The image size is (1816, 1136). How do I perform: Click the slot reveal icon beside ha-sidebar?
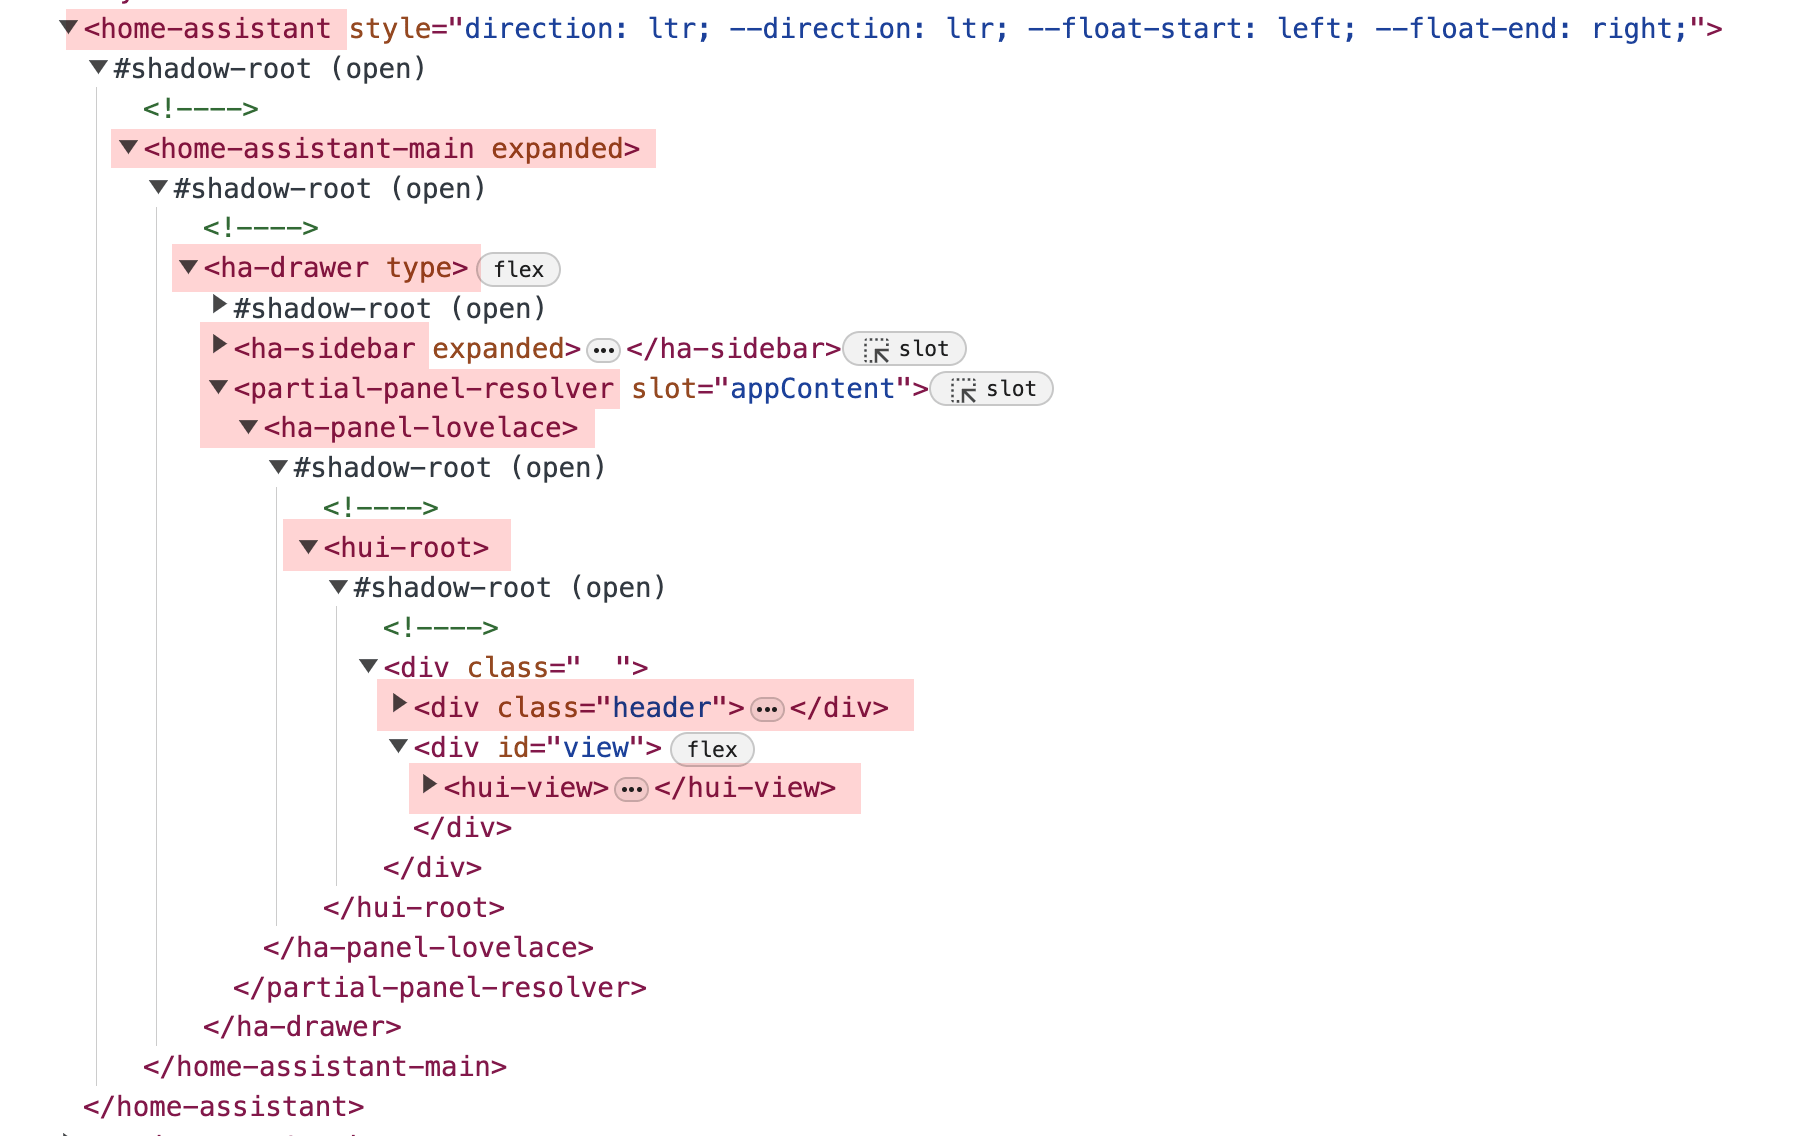(x=876, y=350)
